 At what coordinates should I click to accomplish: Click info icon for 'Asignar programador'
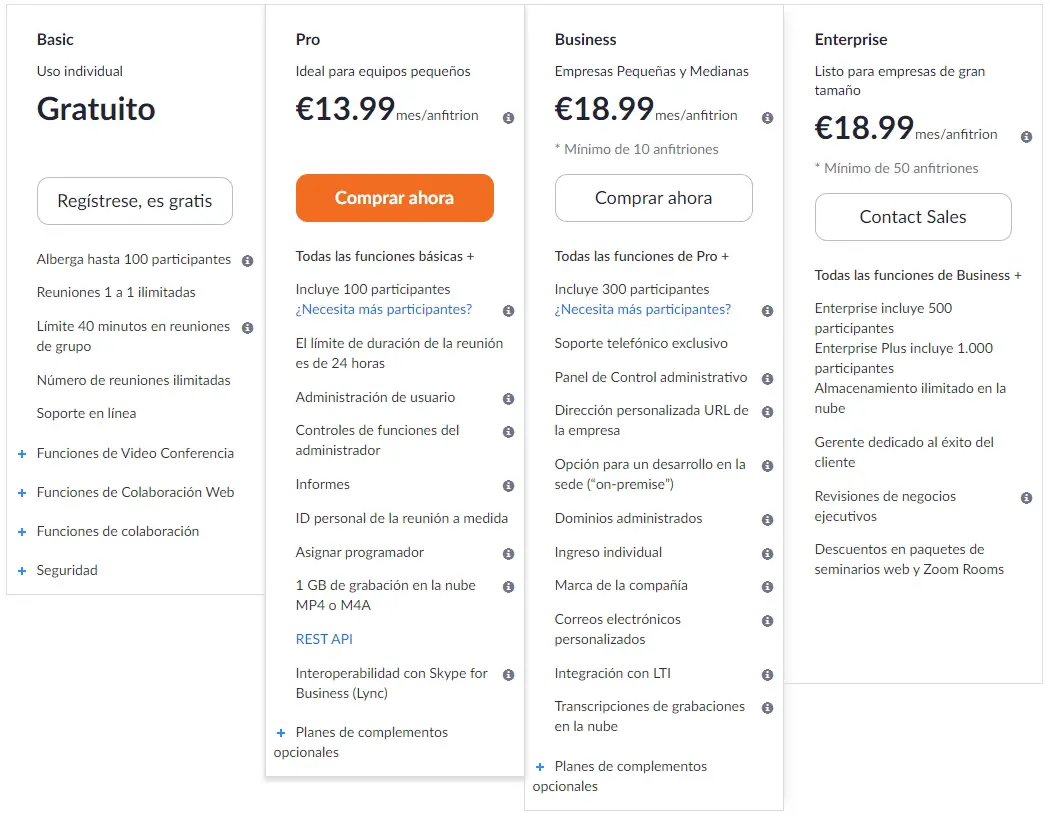[508, 554]
